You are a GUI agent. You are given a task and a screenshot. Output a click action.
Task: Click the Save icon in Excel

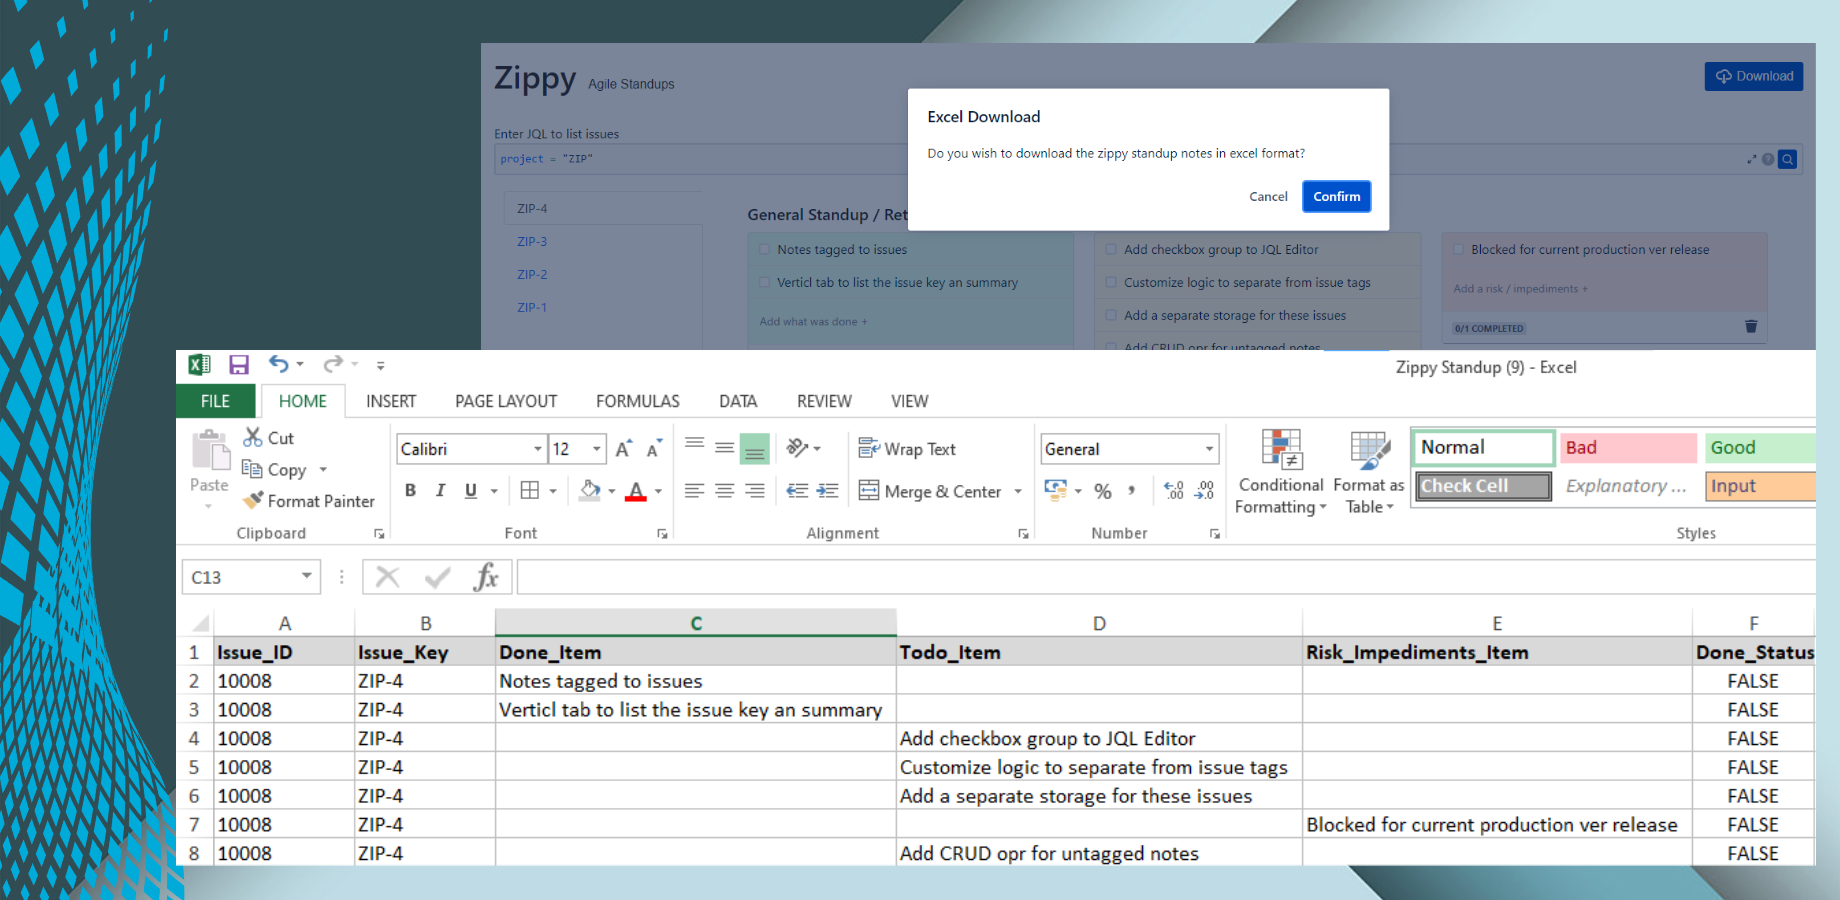click(x=239, y=365)
